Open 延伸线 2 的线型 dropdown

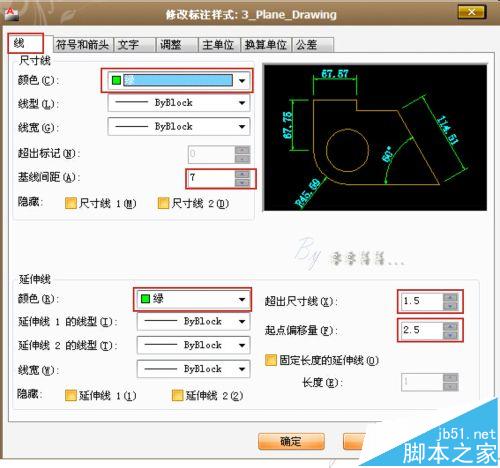click(193, 345)
